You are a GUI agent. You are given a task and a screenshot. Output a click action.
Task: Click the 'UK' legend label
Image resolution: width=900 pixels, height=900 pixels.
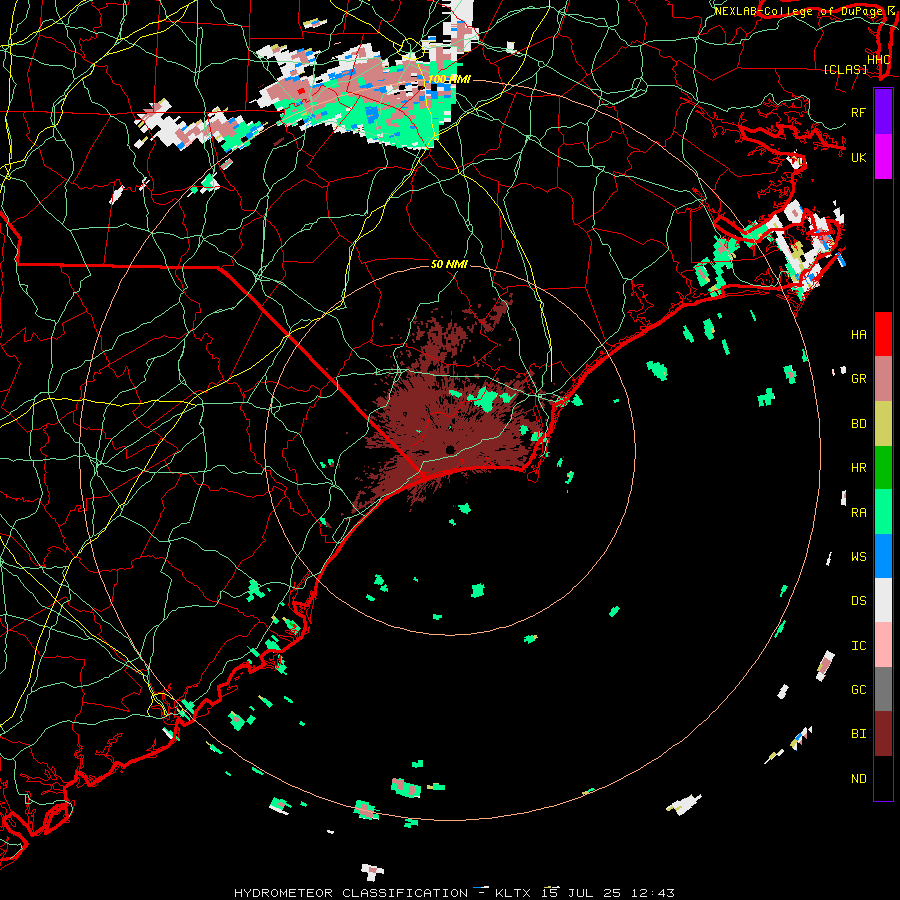(x=858, y=157)
